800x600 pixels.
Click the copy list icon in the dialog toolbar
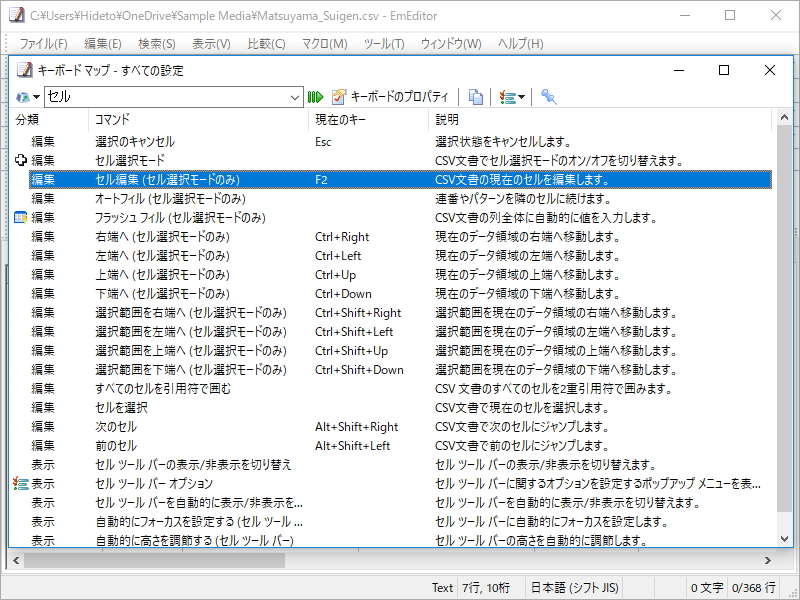tap(475, 97)
